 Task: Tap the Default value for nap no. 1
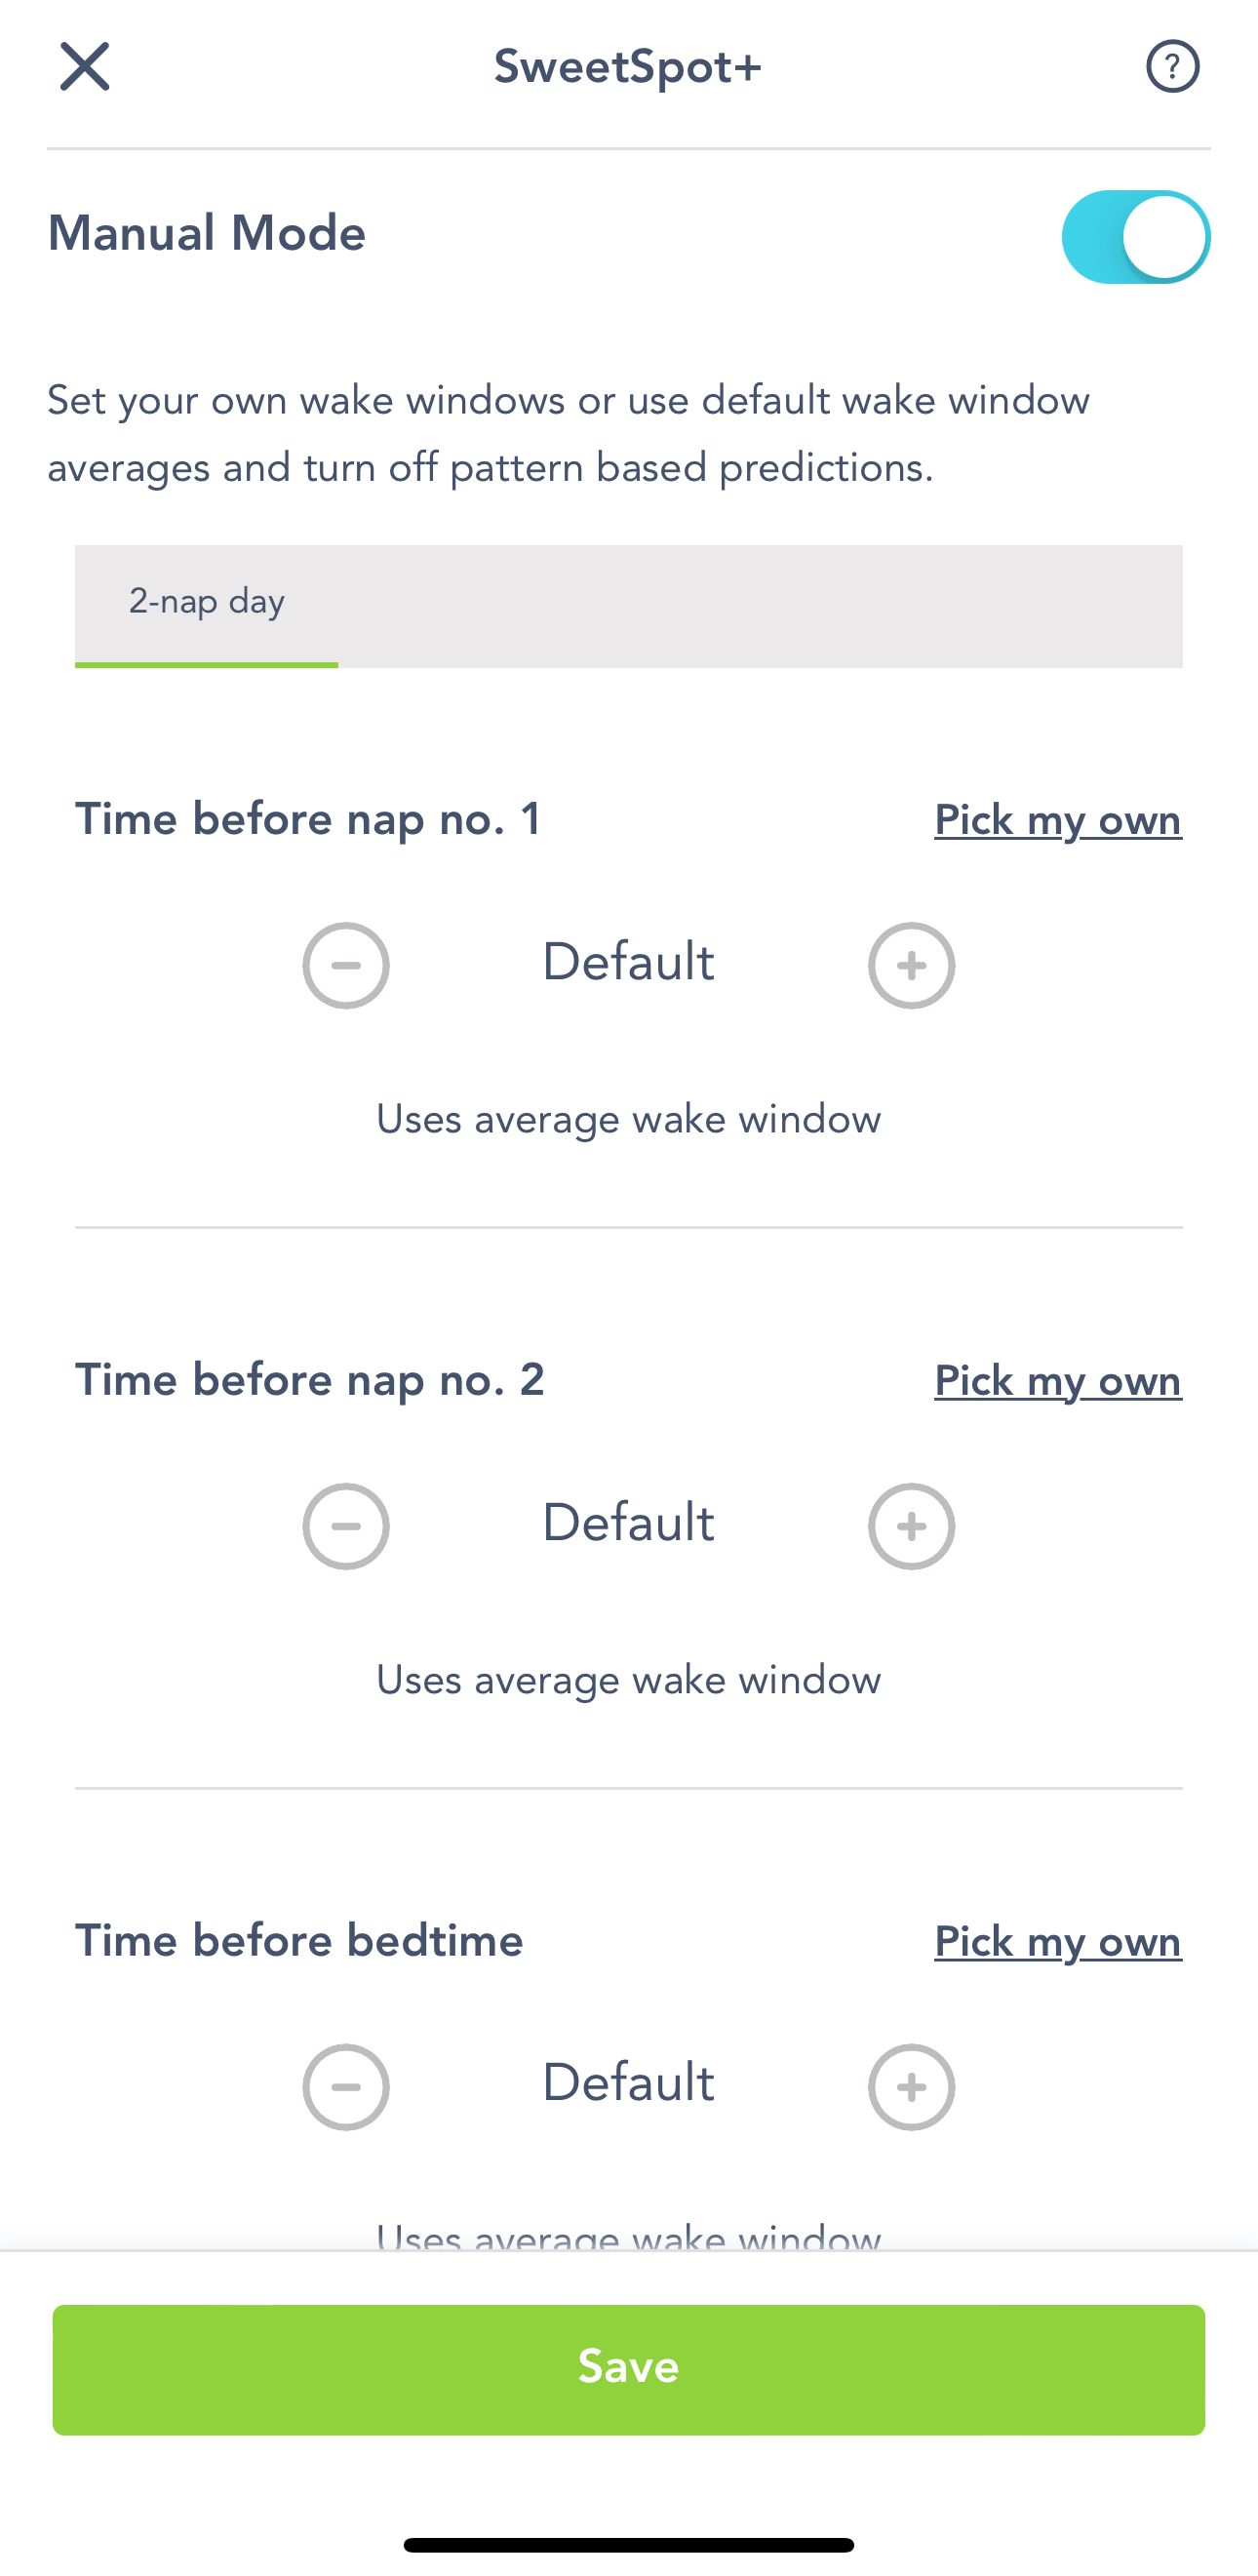pos(628,963)
